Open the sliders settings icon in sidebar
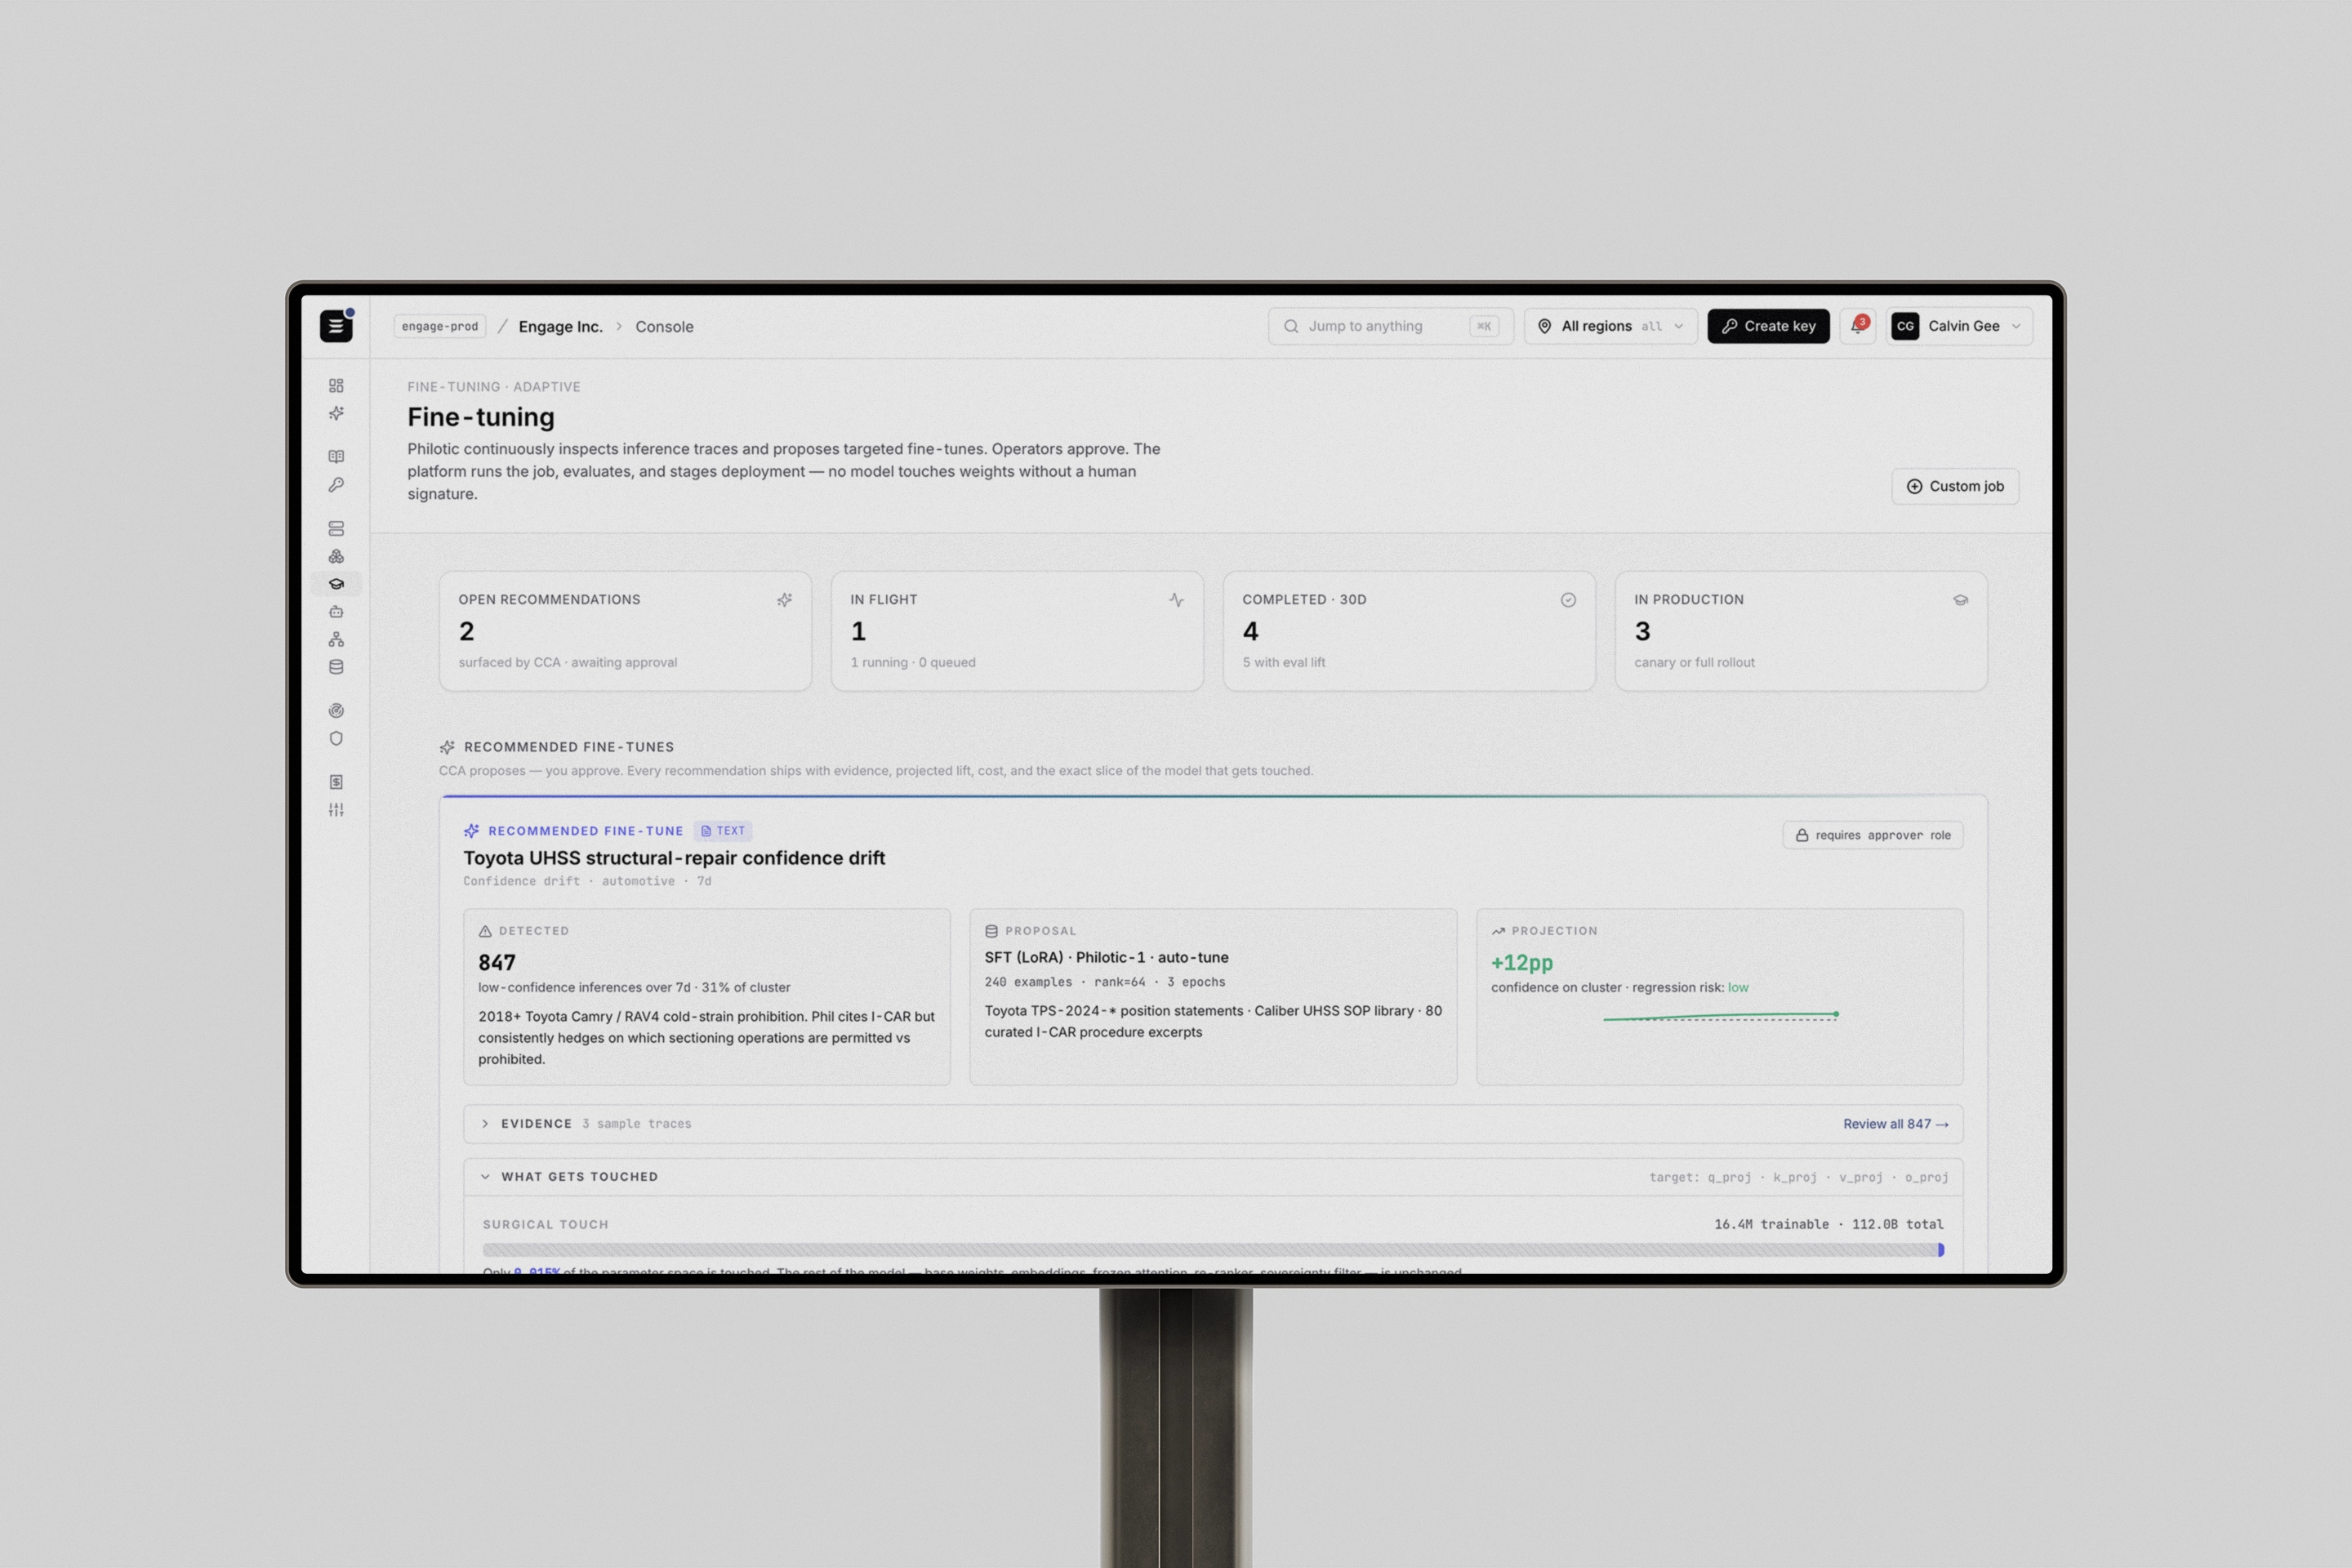The image size is (2352, 1568). (336, 810)
